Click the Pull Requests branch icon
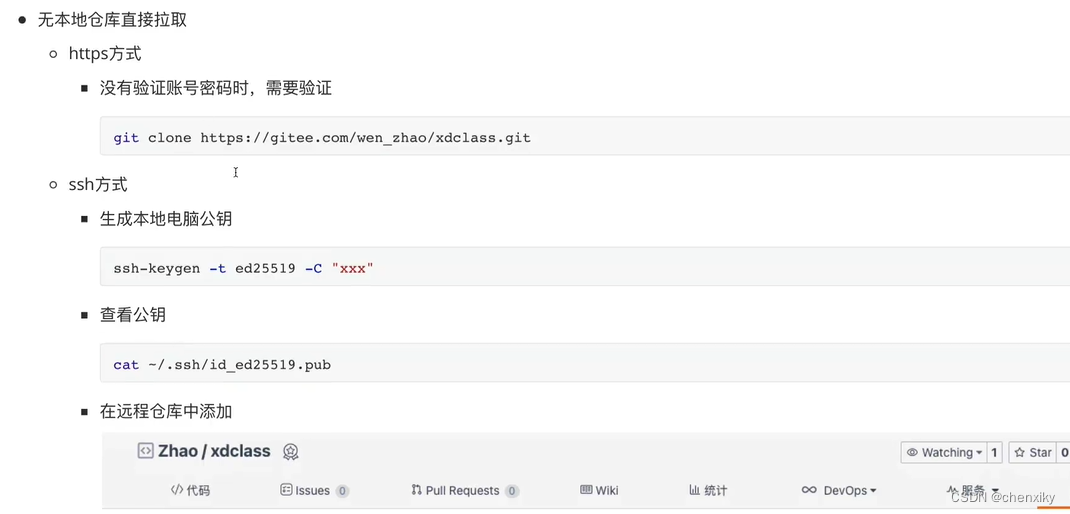The image size is (1070, 514). coord(416,490)
